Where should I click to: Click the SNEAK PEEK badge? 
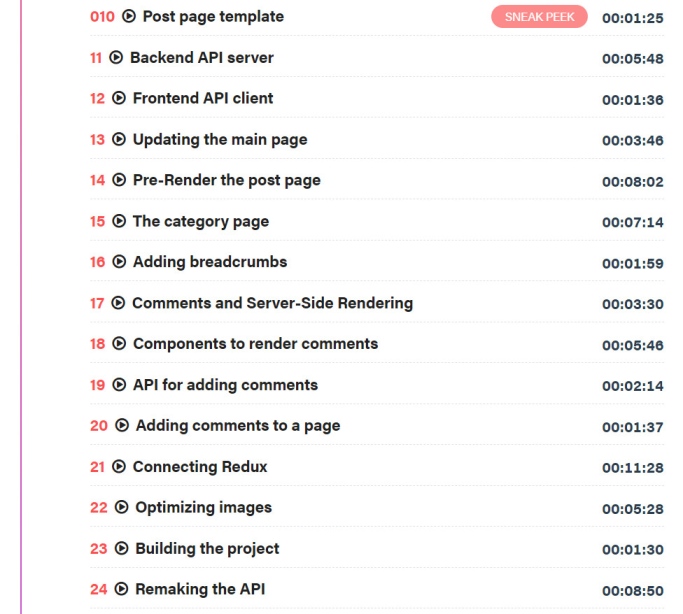tap(539, 17)
